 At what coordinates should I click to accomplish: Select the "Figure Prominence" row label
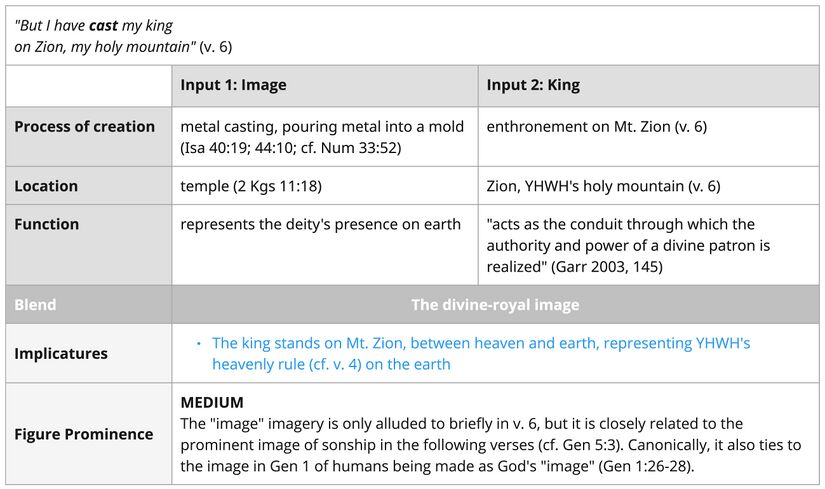(84, 434)
